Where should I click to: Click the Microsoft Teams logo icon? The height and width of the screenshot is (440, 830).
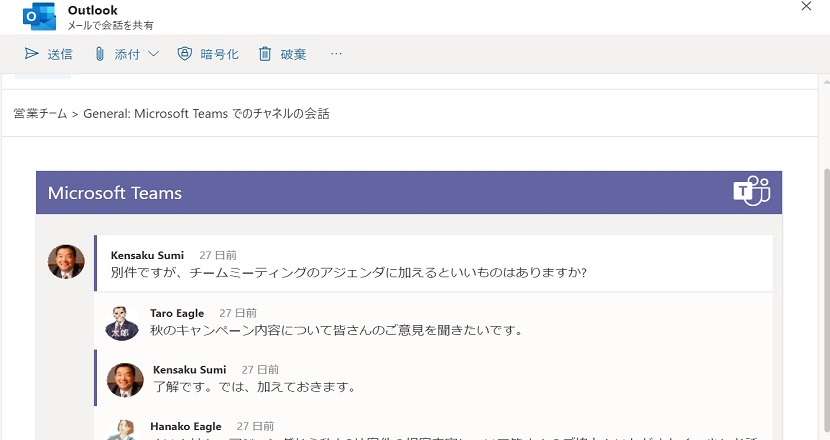(752, 191)
